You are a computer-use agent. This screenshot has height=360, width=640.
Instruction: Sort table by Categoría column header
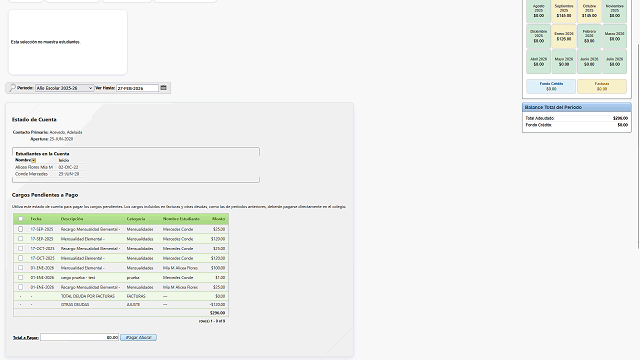[x=136, y=219]
